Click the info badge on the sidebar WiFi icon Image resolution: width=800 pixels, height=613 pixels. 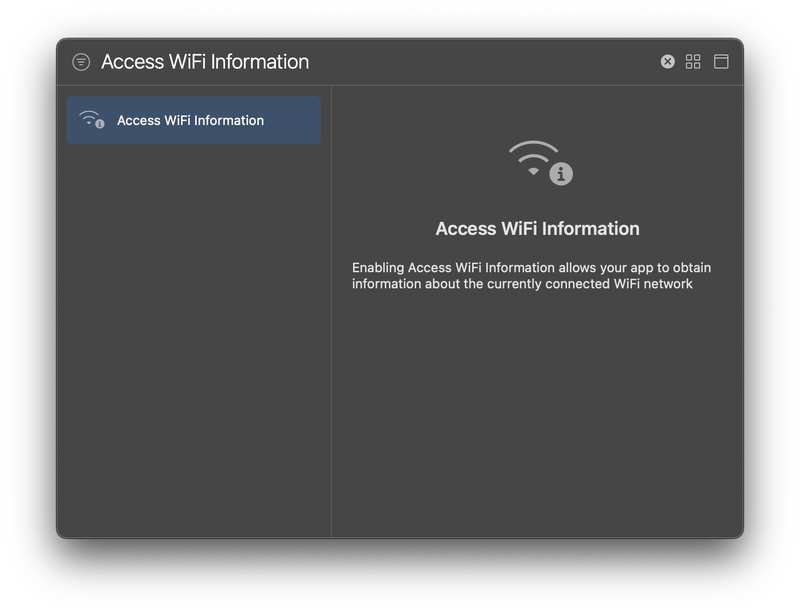[100, 124]
